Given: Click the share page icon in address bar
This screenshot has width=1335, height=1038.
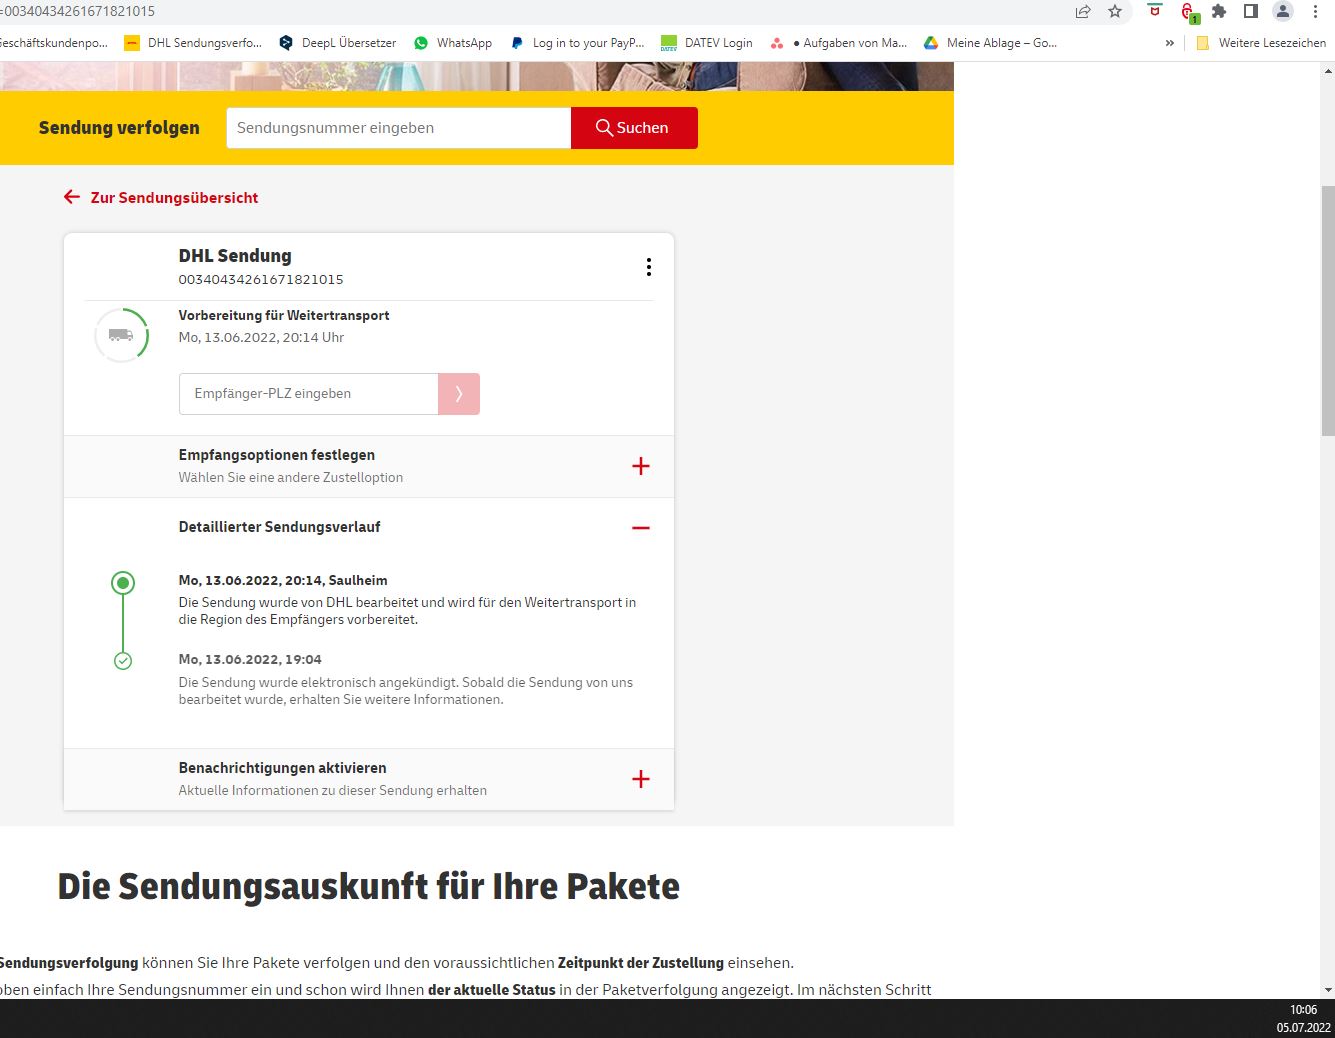Looking at the screenshot, I should (x=1083, y=12).
